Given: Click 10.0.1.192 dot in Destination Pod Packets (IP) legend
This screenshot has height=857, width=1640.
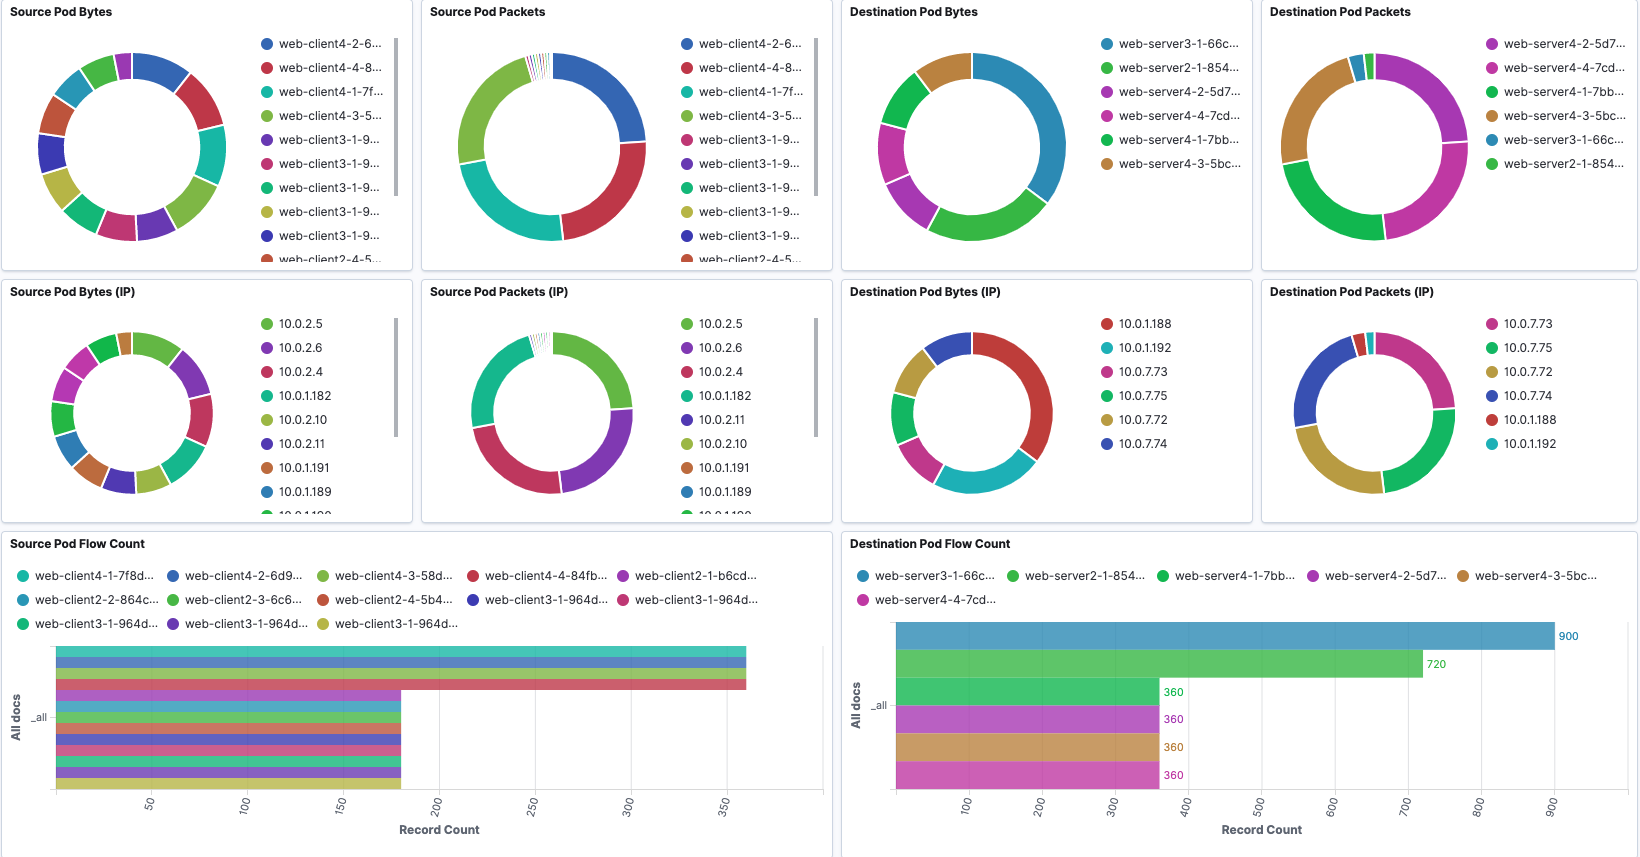Looking at the screenshot, I should (1492, 444).
